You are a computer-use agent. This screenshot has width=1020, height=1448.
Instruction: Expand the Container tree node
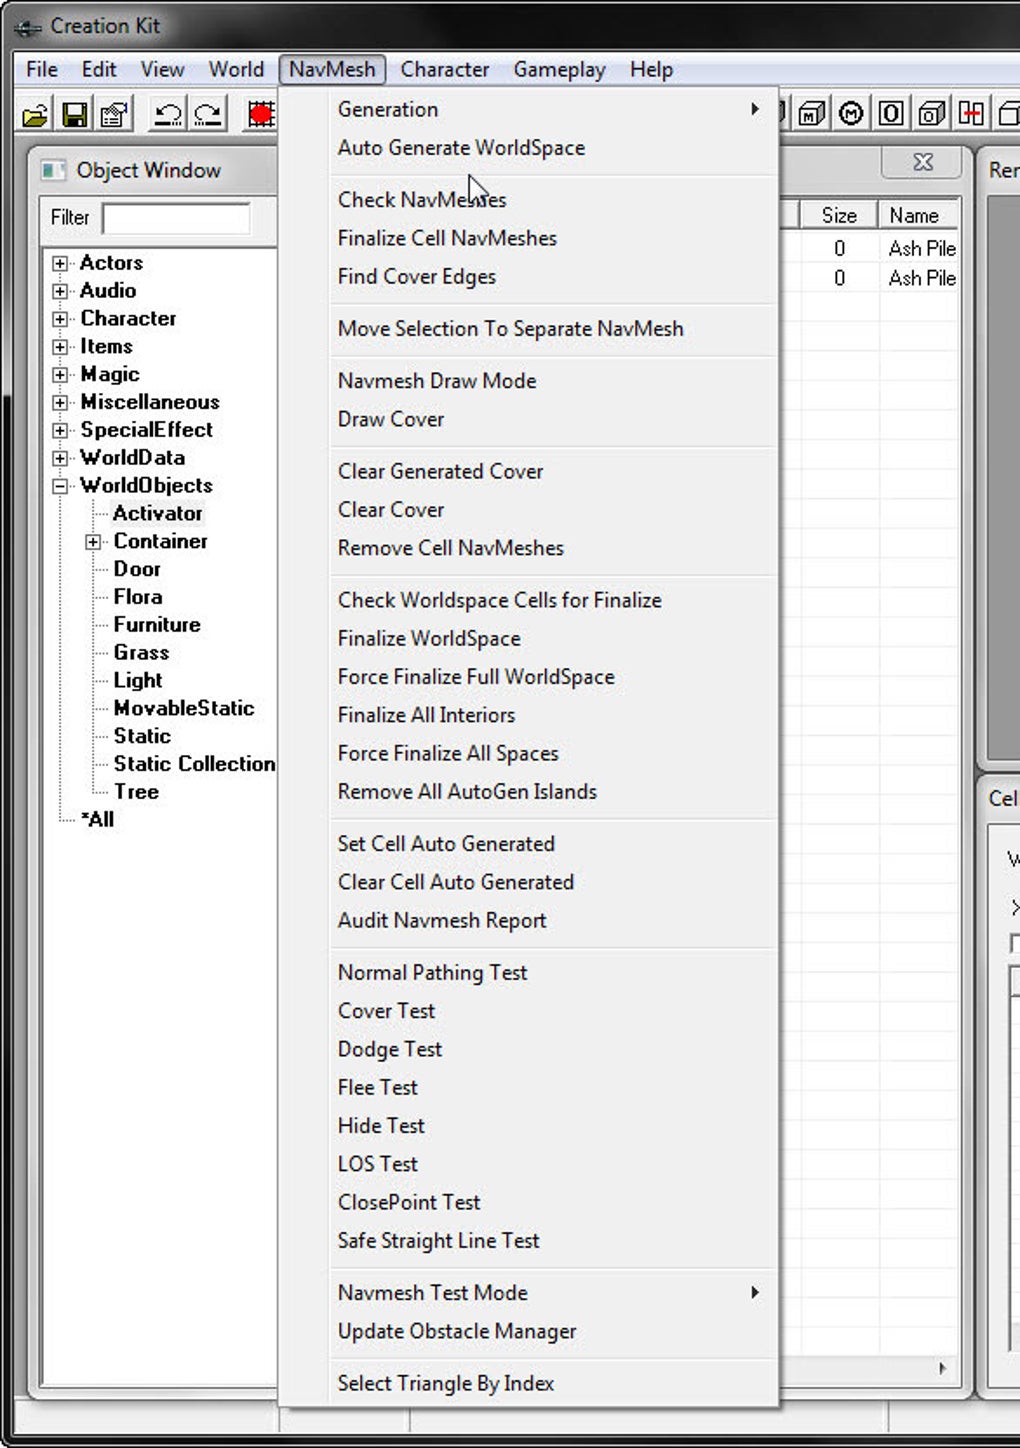(93, 542)
